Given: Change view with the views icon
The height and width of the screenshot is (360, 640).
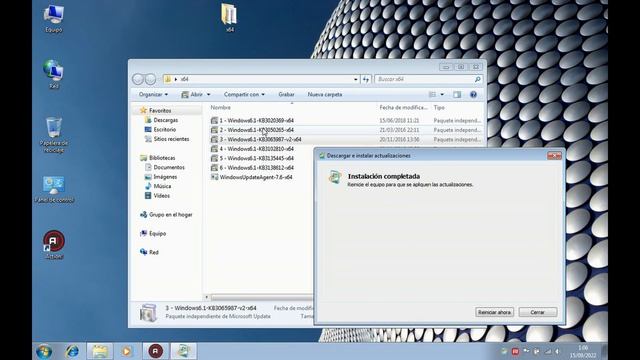Looking at the screenshot, I should point(432,95).
